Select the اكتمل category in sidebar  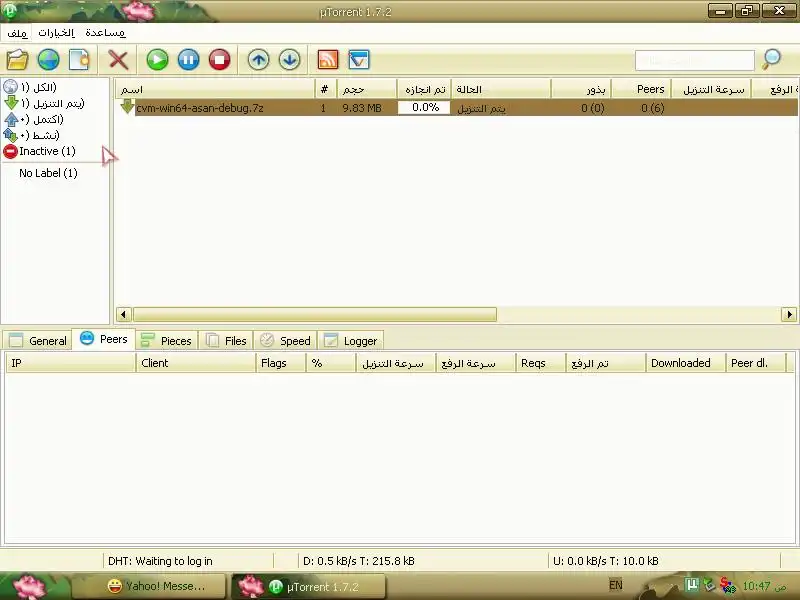34,119
